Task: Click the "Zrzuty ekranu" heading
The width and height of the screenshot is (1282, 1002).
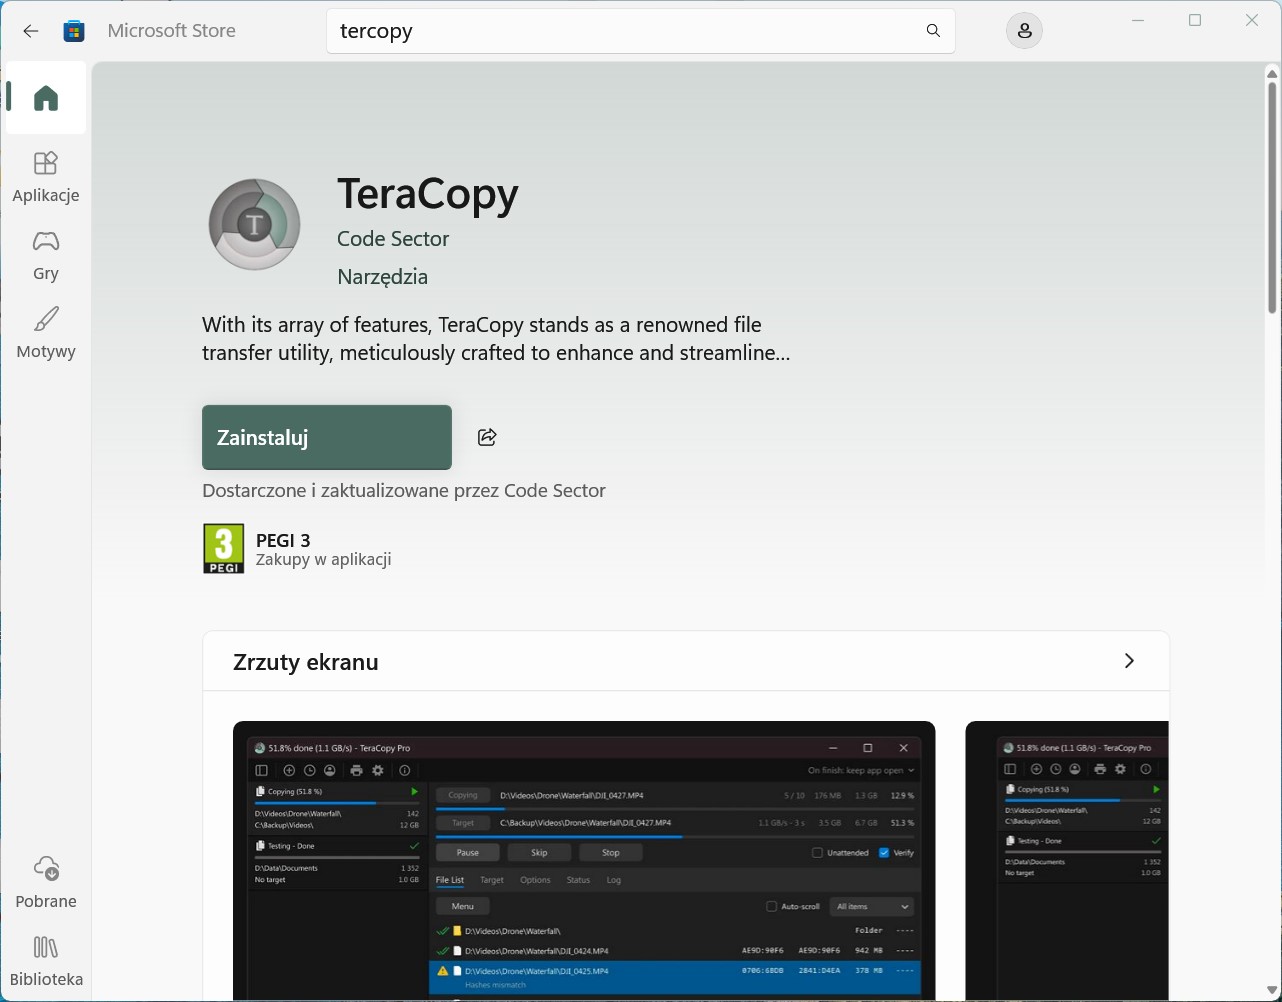Action: (x=306, y=662)
